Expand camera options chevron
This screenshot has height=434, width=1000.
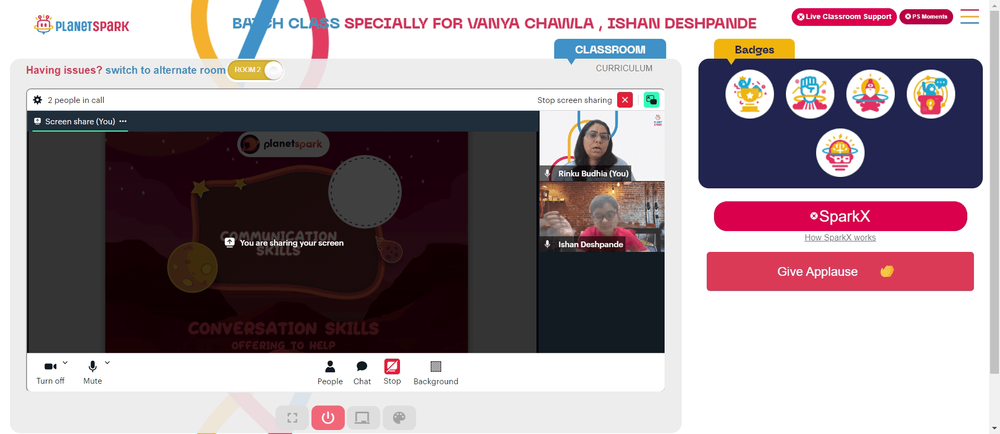65,363
